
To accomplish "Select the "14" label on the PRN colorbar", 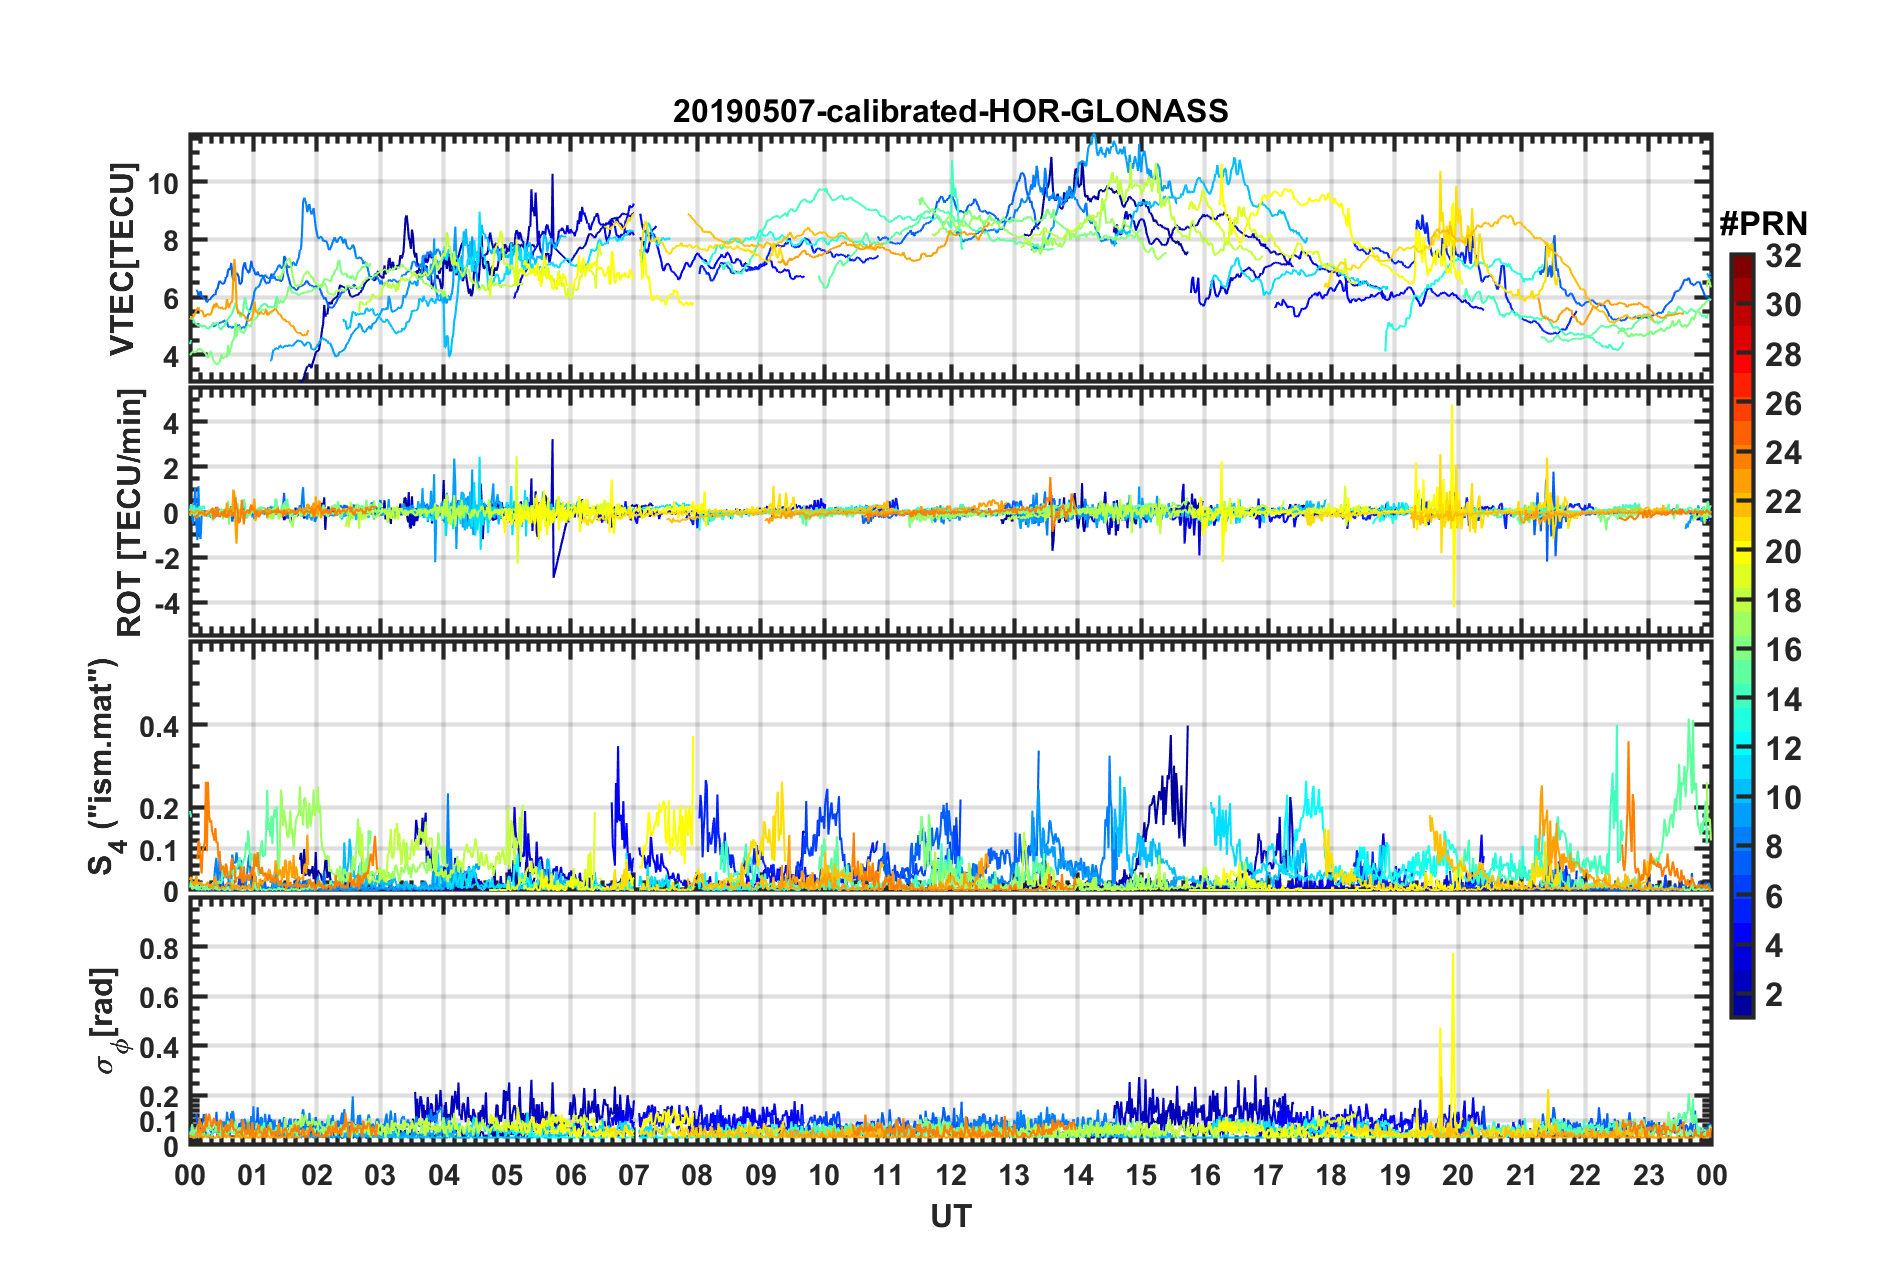I will [1783, 699].
